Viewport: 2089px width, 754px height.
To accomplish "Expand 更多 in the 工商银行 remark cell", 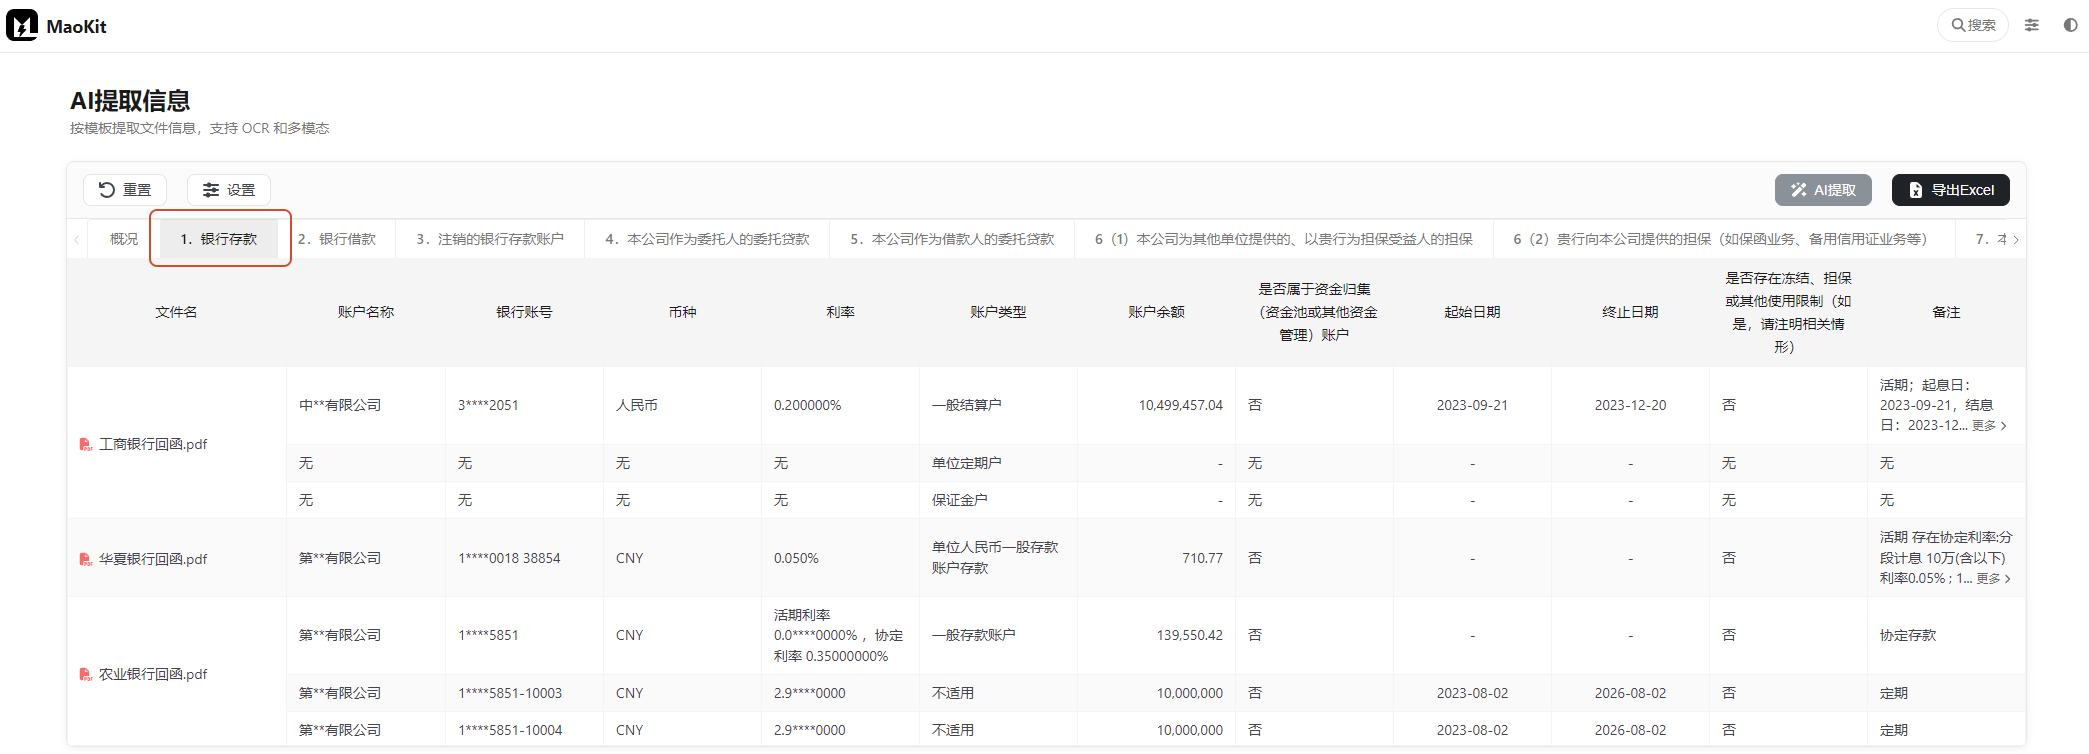I will pos(1989,426).
